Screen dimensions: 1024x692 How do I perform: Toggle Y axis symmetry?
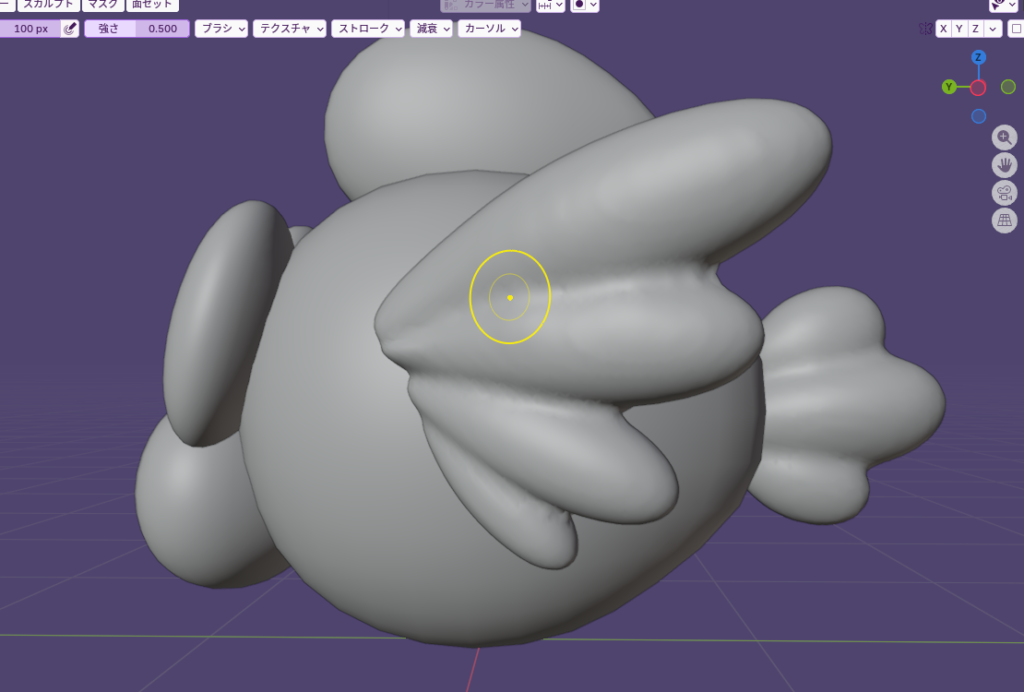959,29
